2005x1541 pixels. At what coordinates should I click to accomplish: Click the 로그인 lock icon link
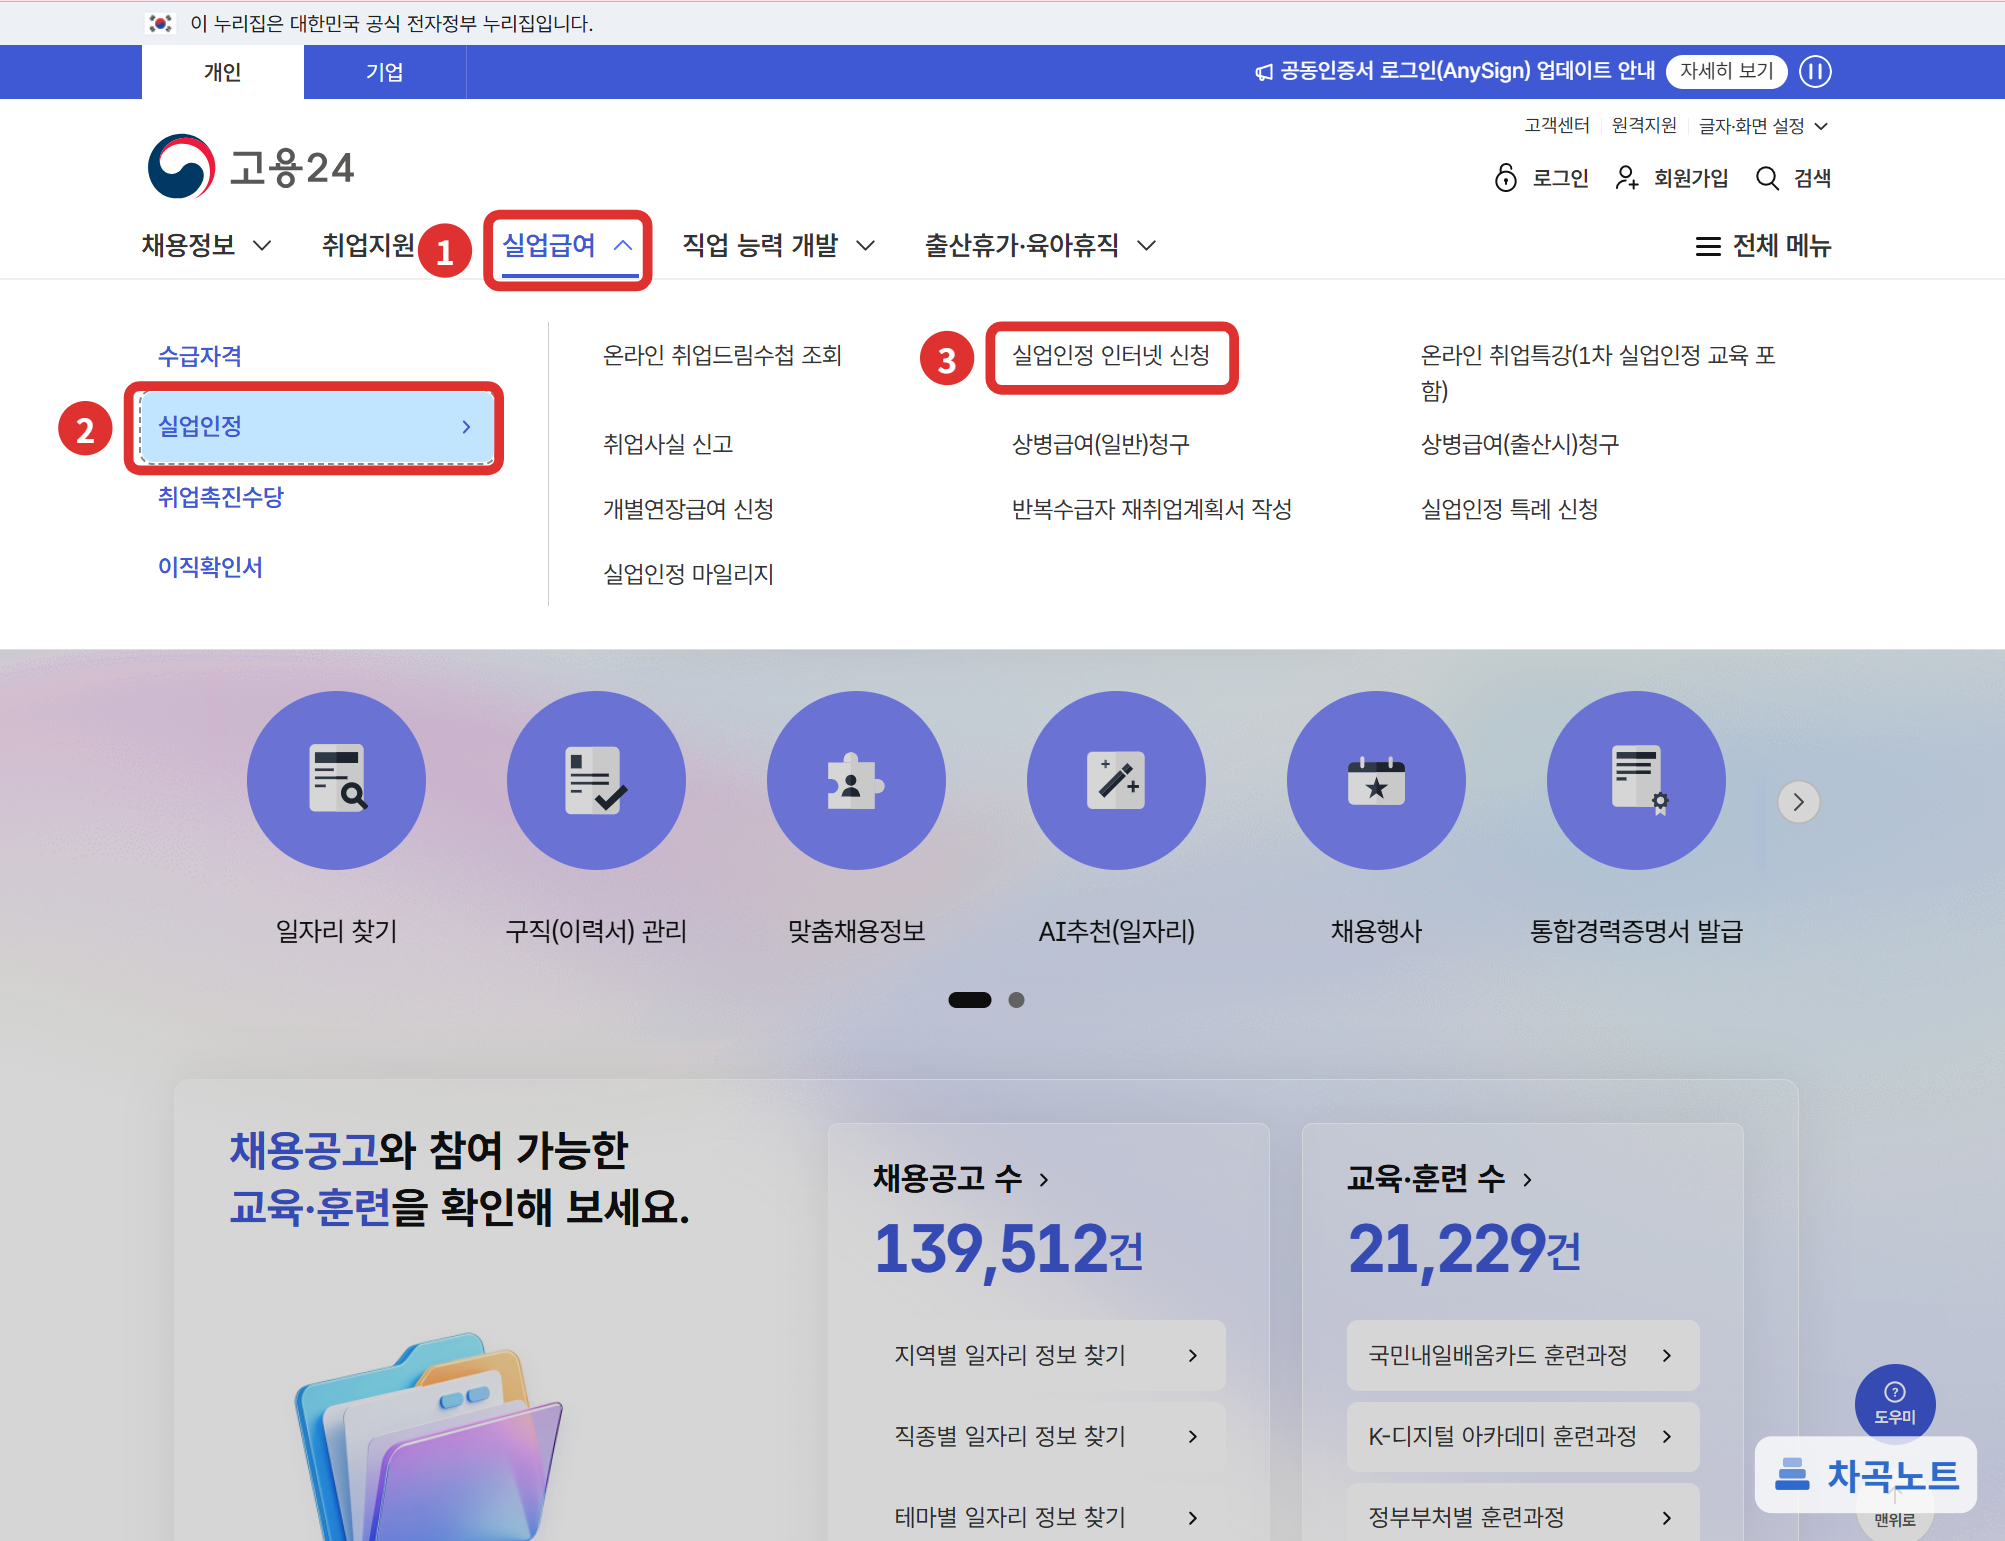[x=1541, y=178]
